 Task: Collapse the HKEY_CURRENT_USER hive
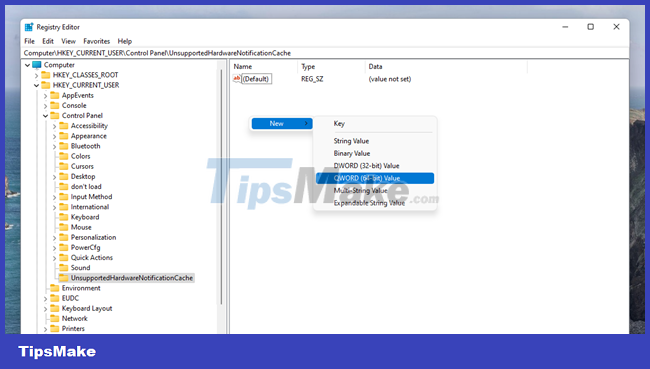pyautogui.click(x=36, y=85)
